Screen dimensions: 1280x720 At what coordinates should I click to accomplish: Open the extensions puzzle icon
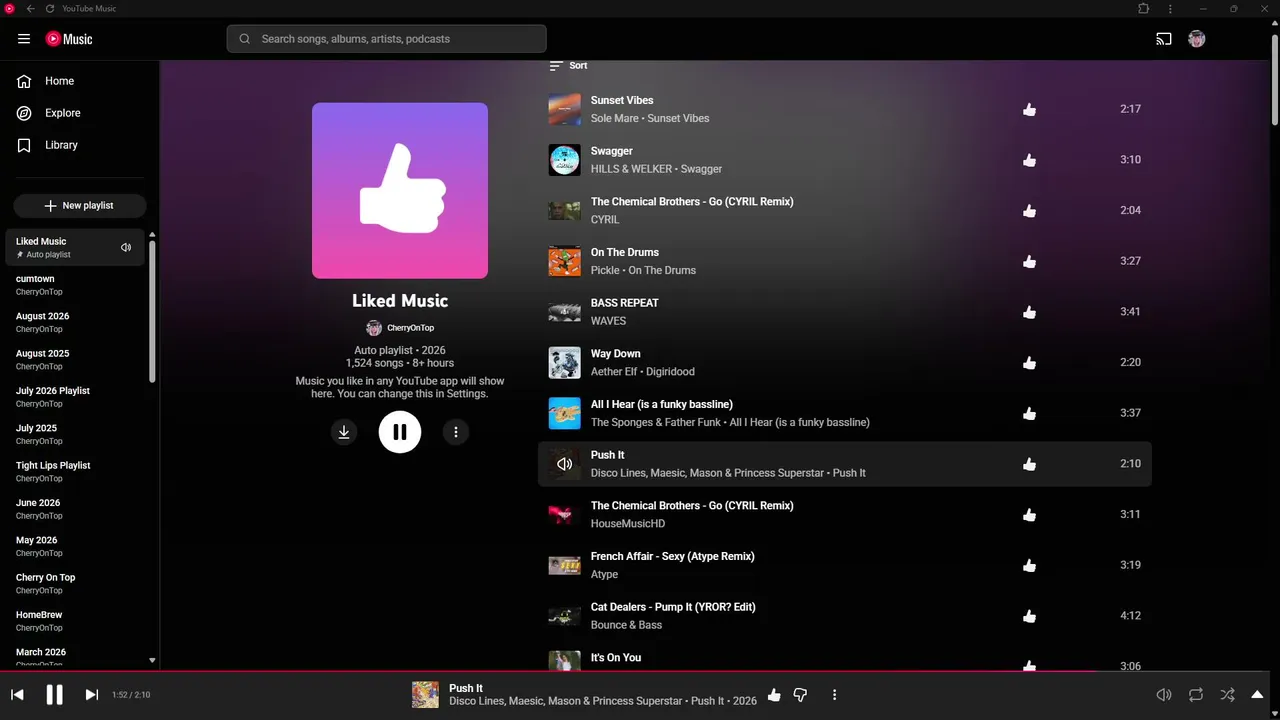tap(1144, 9)
